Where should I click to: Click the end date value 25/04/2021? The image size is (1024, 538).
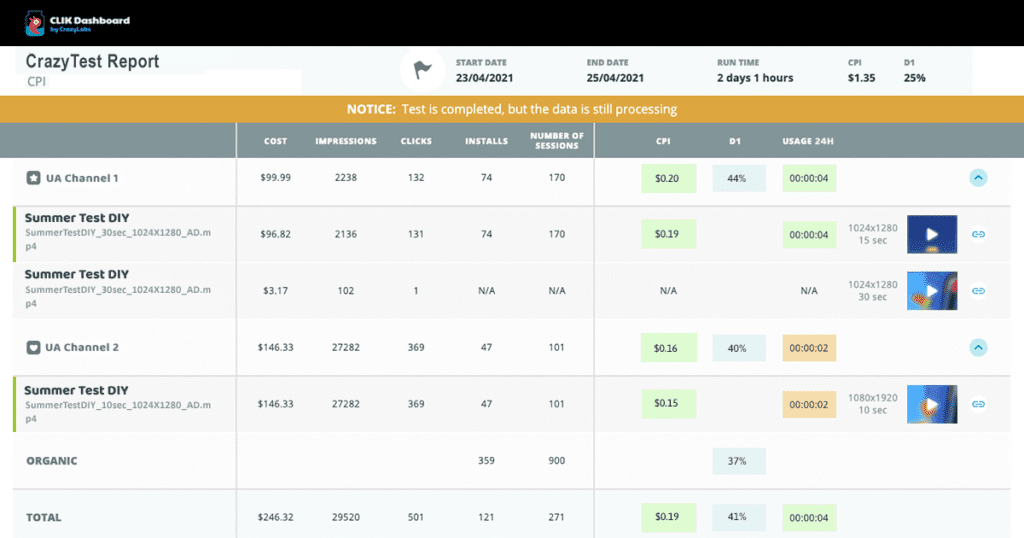(x=615, y=78)
